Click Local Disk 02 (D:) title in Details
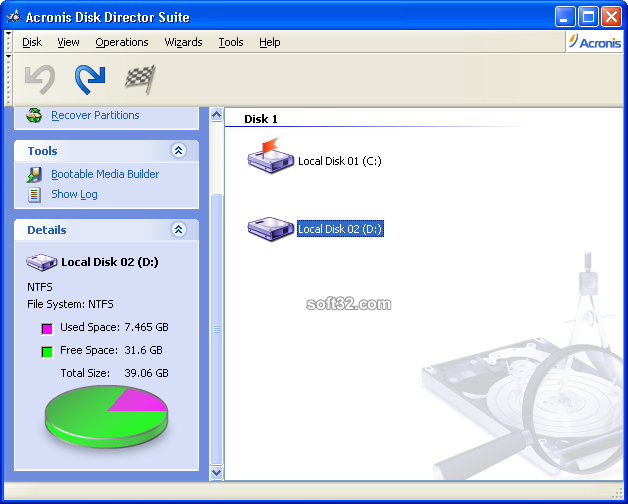 [110, 262]
